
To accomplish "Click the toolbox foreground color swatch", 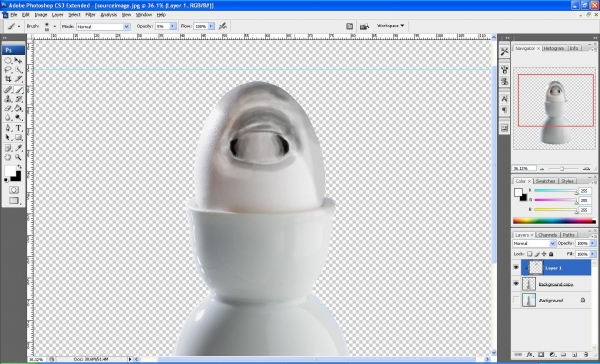I will (9, 171).
